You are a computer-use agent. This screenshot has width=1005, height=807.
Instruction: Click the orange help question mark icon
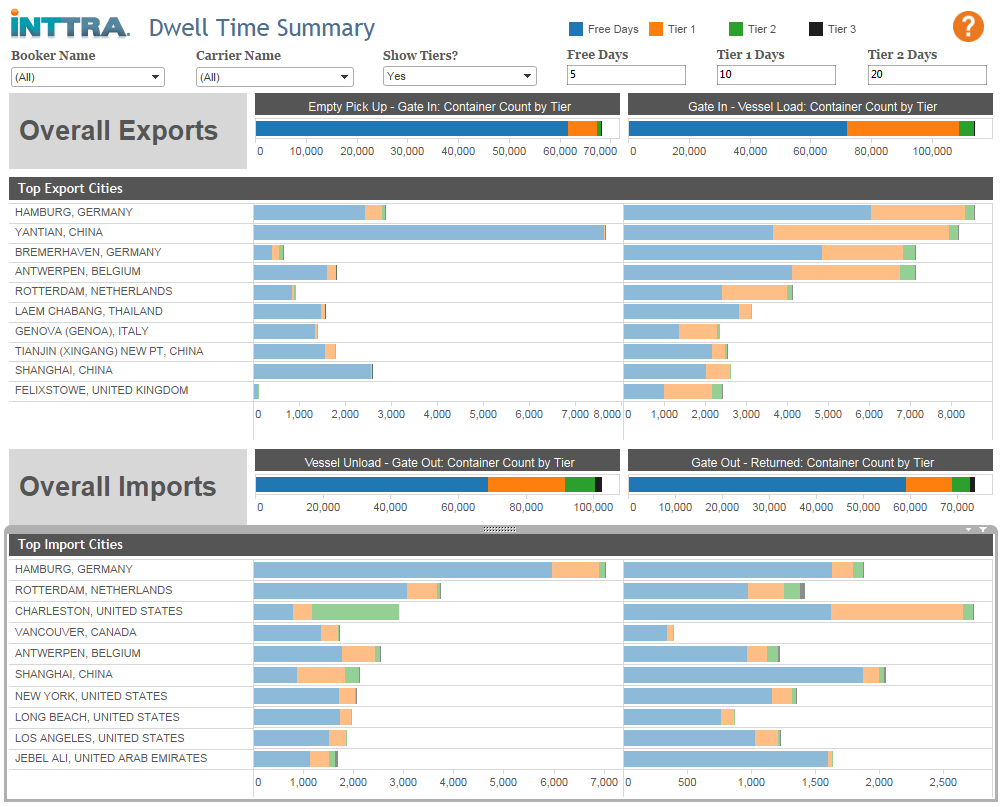click(x=968, y=27)
